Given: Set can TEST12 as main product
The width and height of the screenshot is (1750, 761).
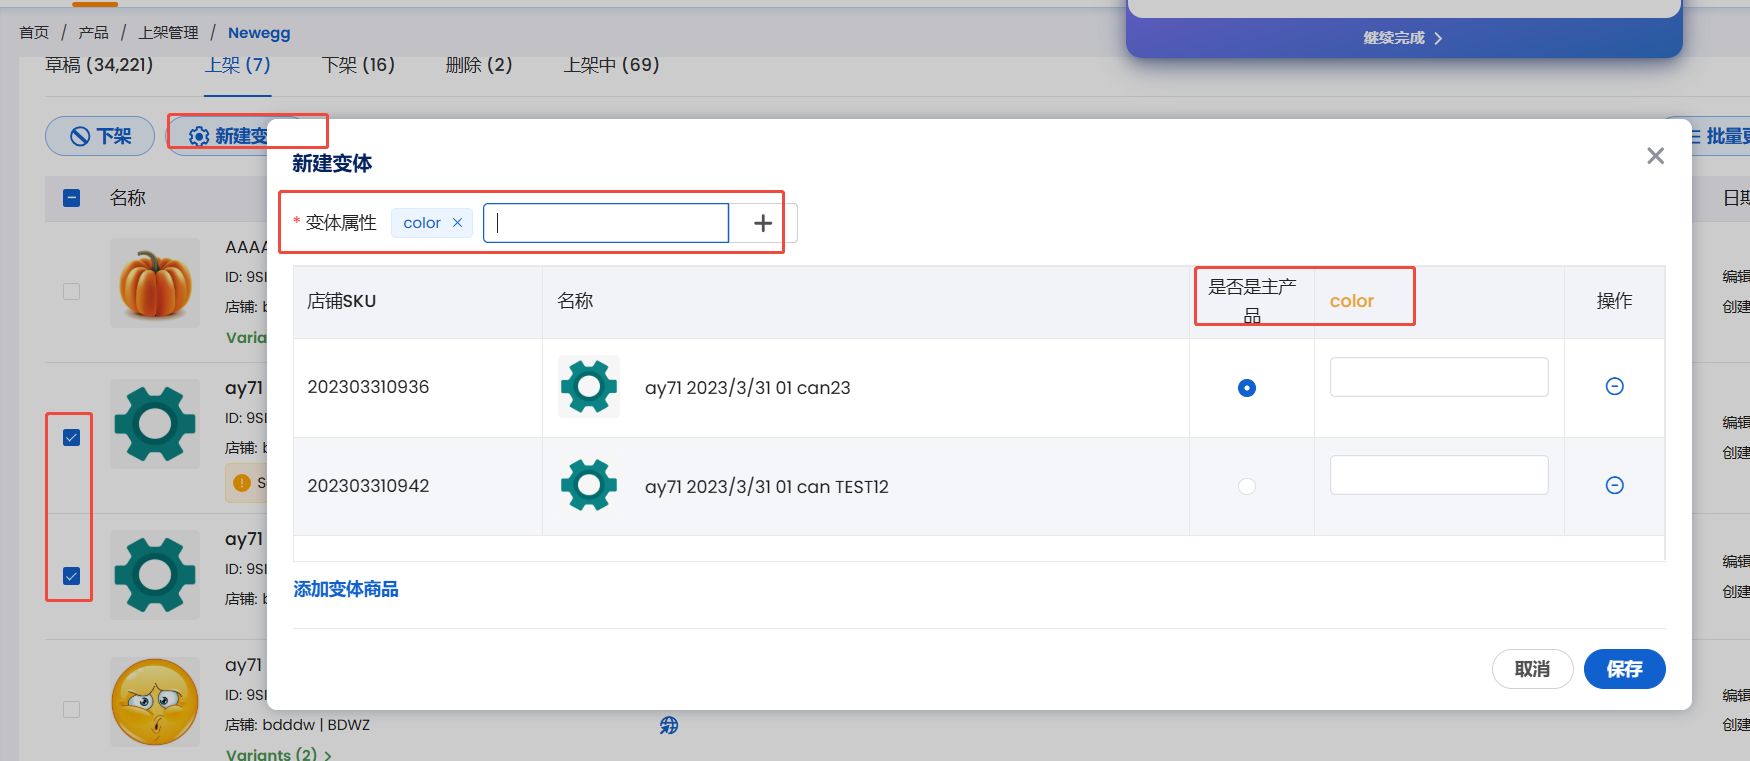Looking at the screenshot, I should click(1246, 487).
